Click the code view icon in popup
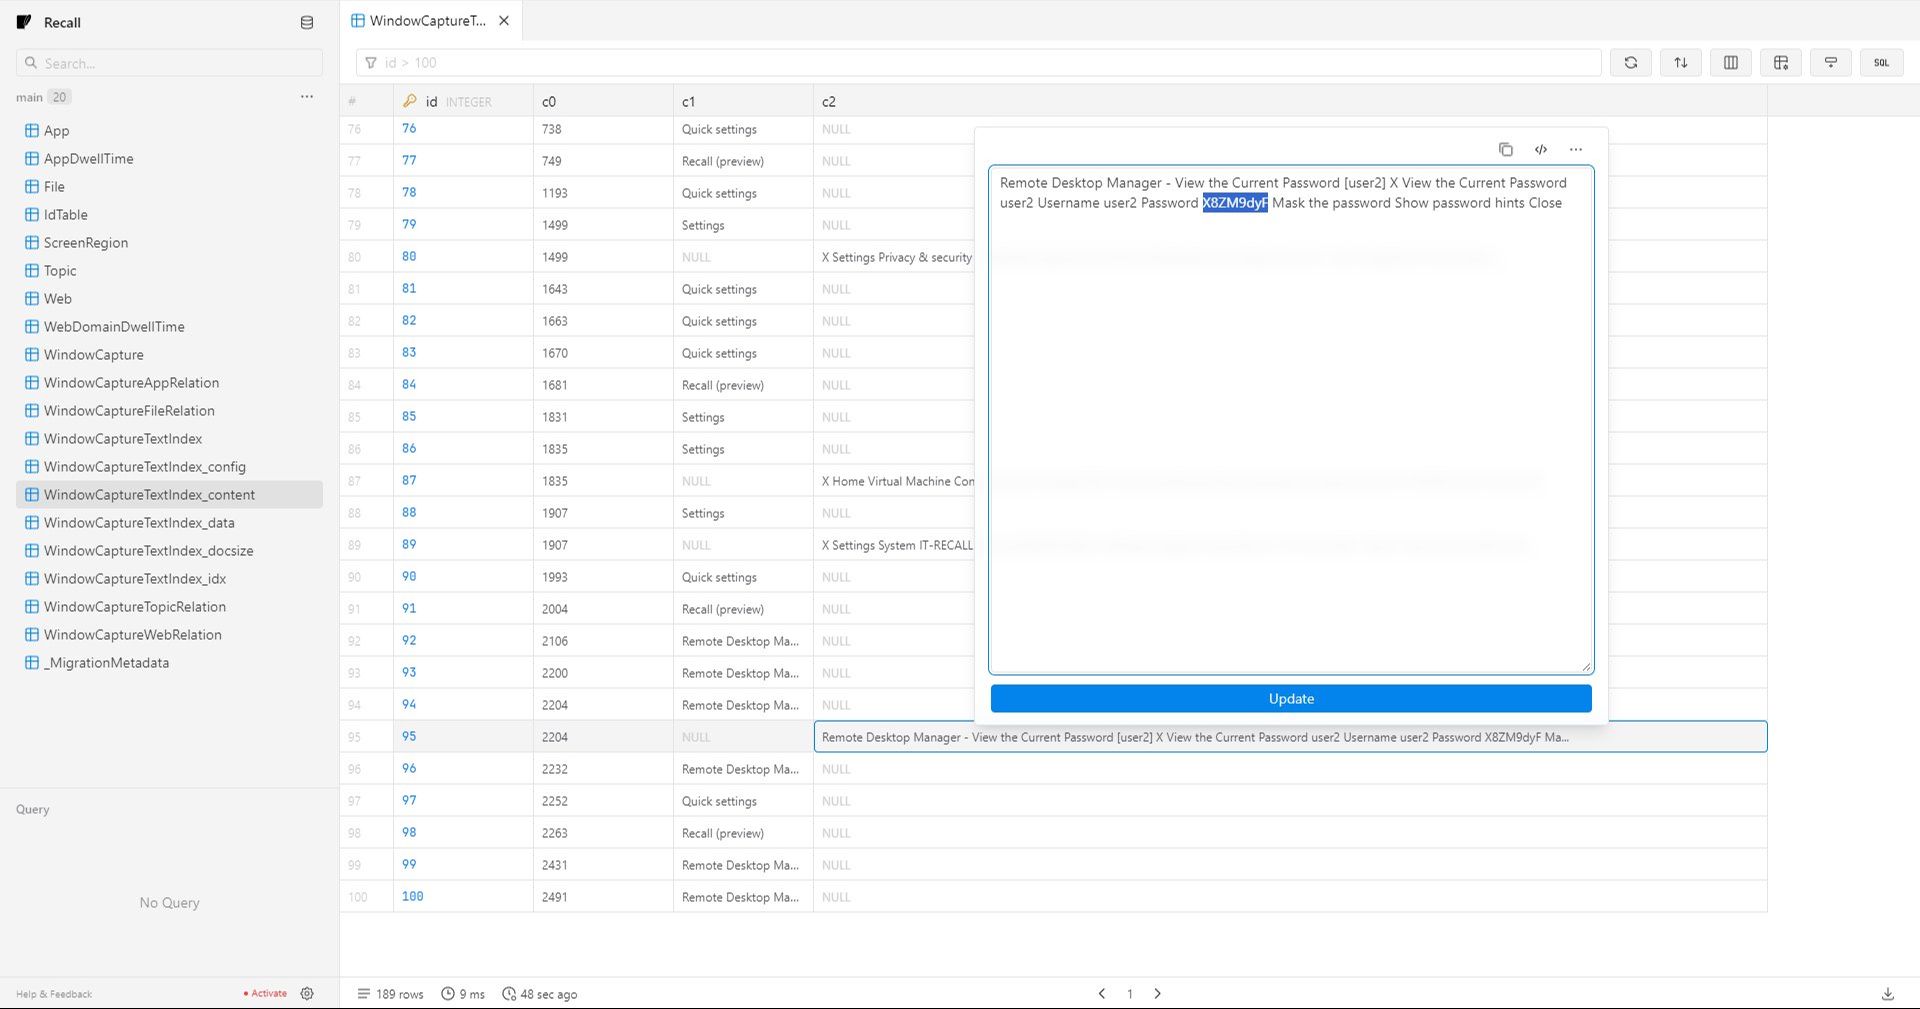The height and width of the screenshot is (1009, 1920). coord(1540,150)
